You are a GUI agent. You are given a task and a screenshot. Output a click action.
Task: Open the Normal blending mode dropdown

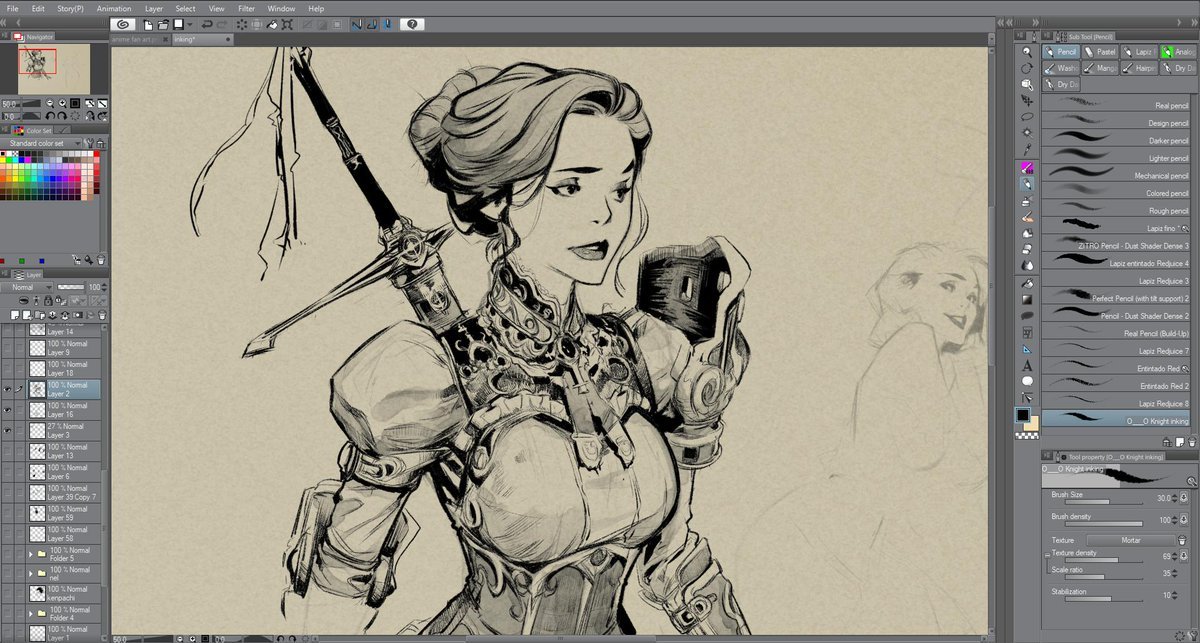28,287
